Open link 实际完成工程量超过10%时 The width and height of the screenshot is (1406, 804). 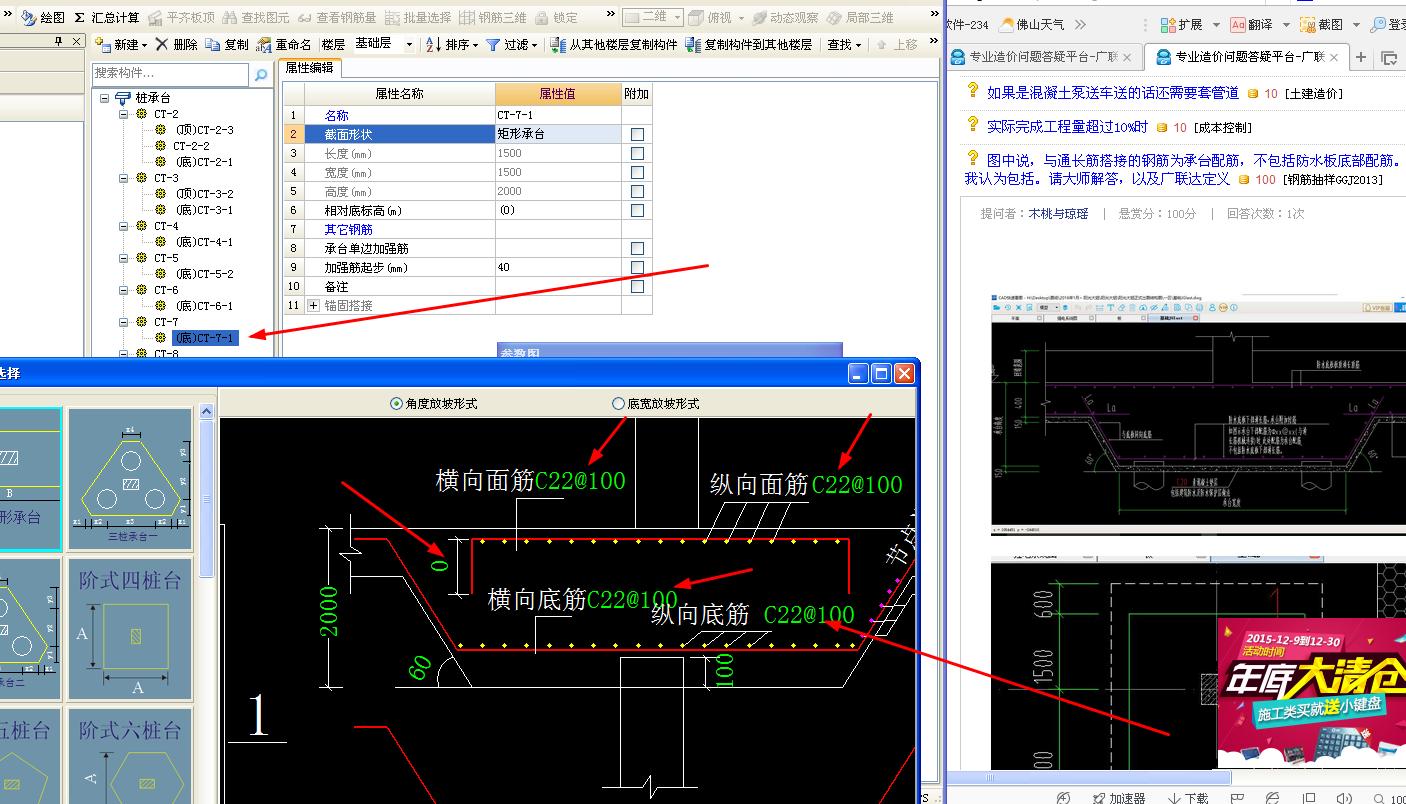[1067, 126]
